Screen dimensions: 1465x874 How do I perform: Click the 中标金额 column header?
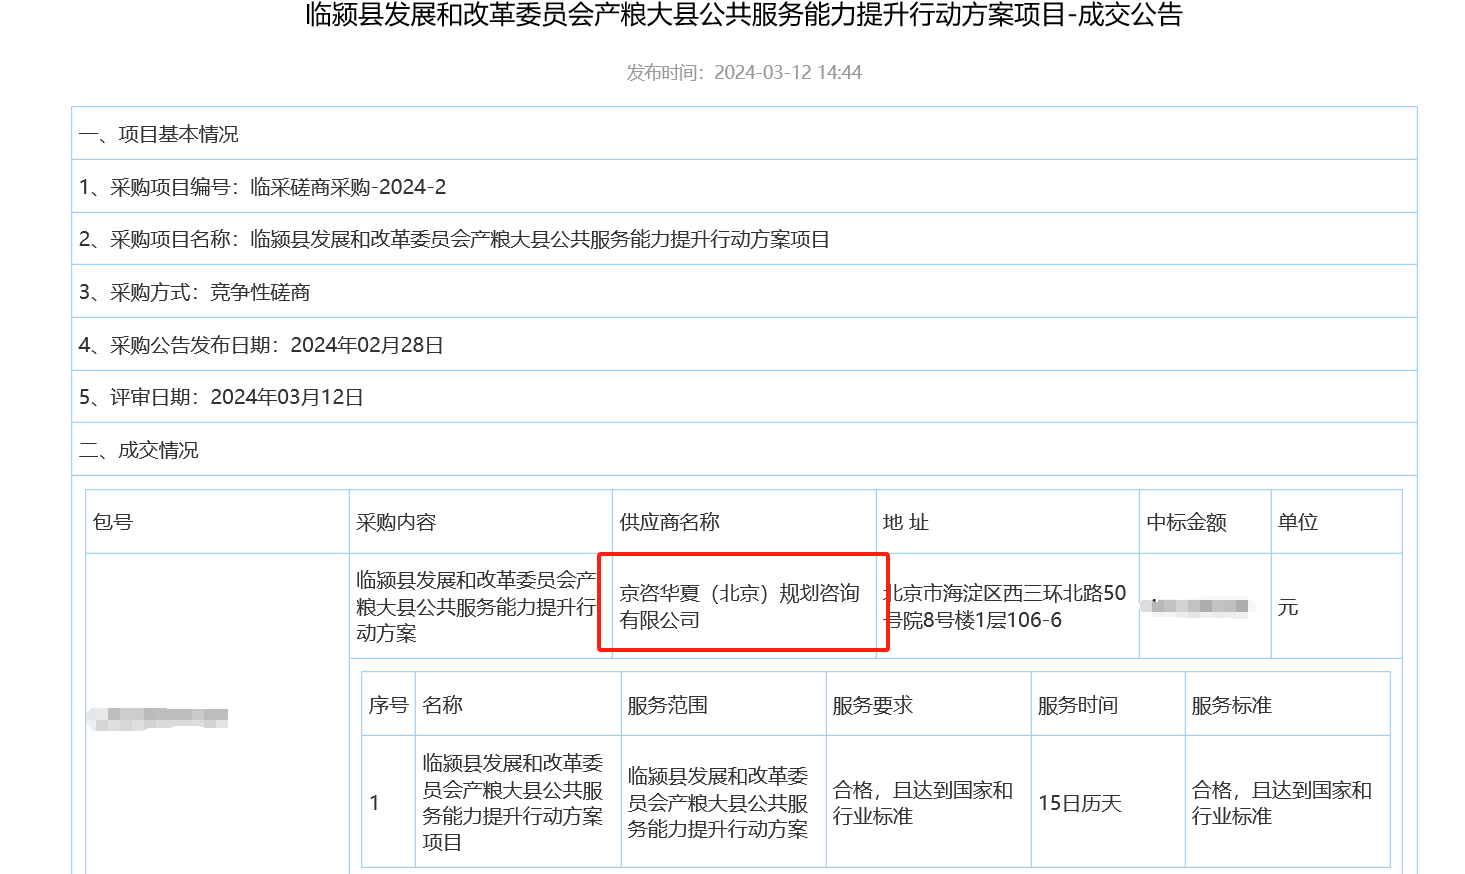(x=1205, y=522)
